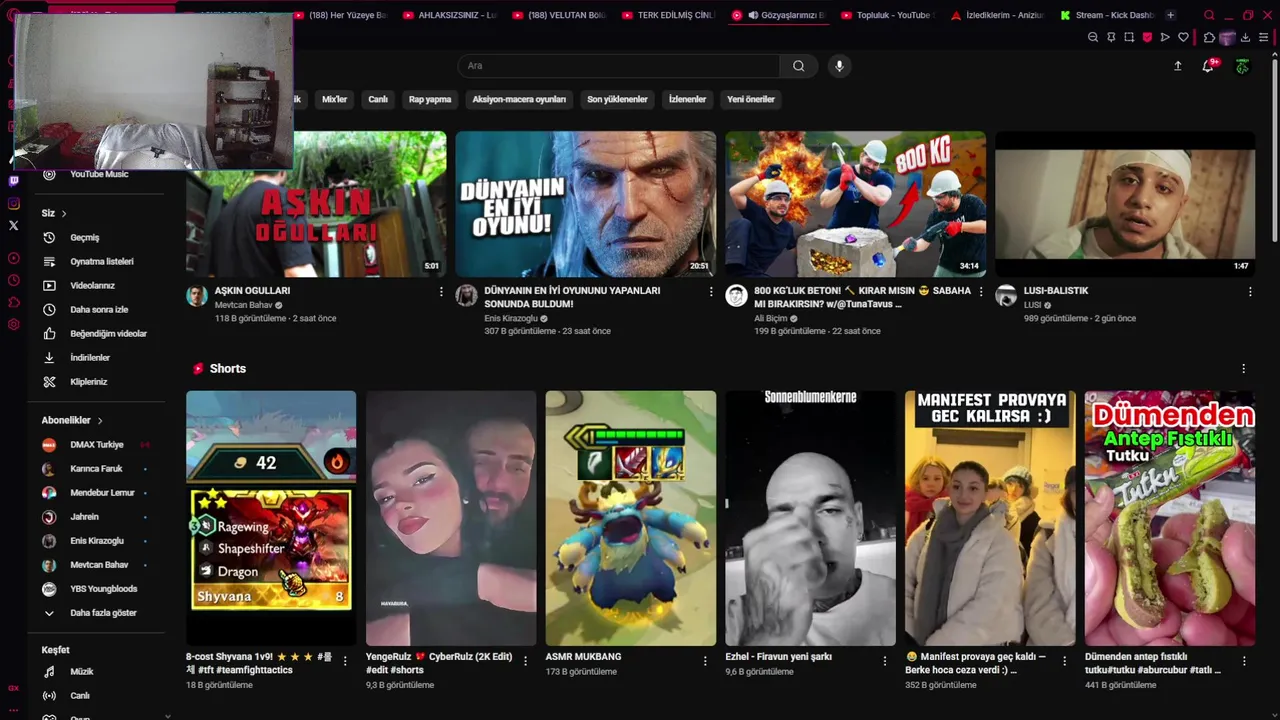Image resolution: width=1280 pixels, height=720 pixels.
Task: Open options menu for LUSI-BALISTIK video
Action: coord(1250,292)
